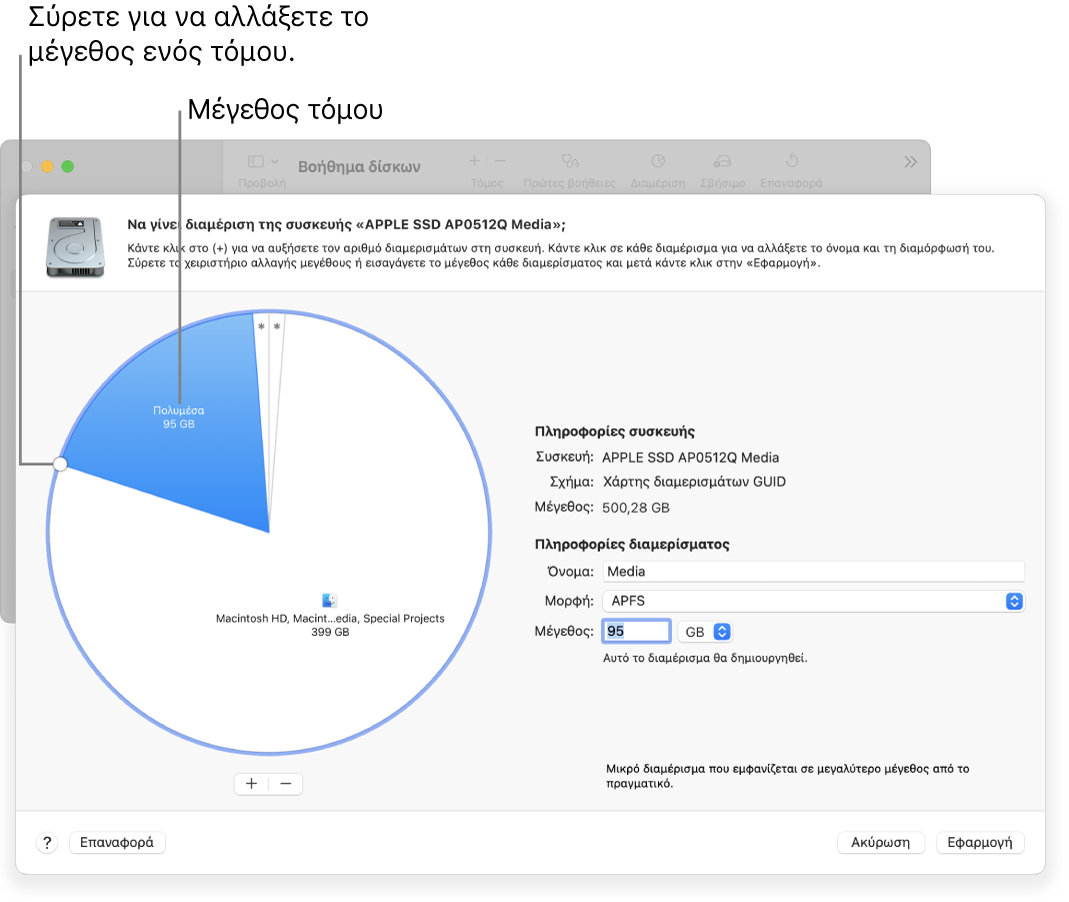Open the Προβολή view dropdown chevron
This screenshot has height=902, width=1069.
pyautogui.click(x=275, y=162)
